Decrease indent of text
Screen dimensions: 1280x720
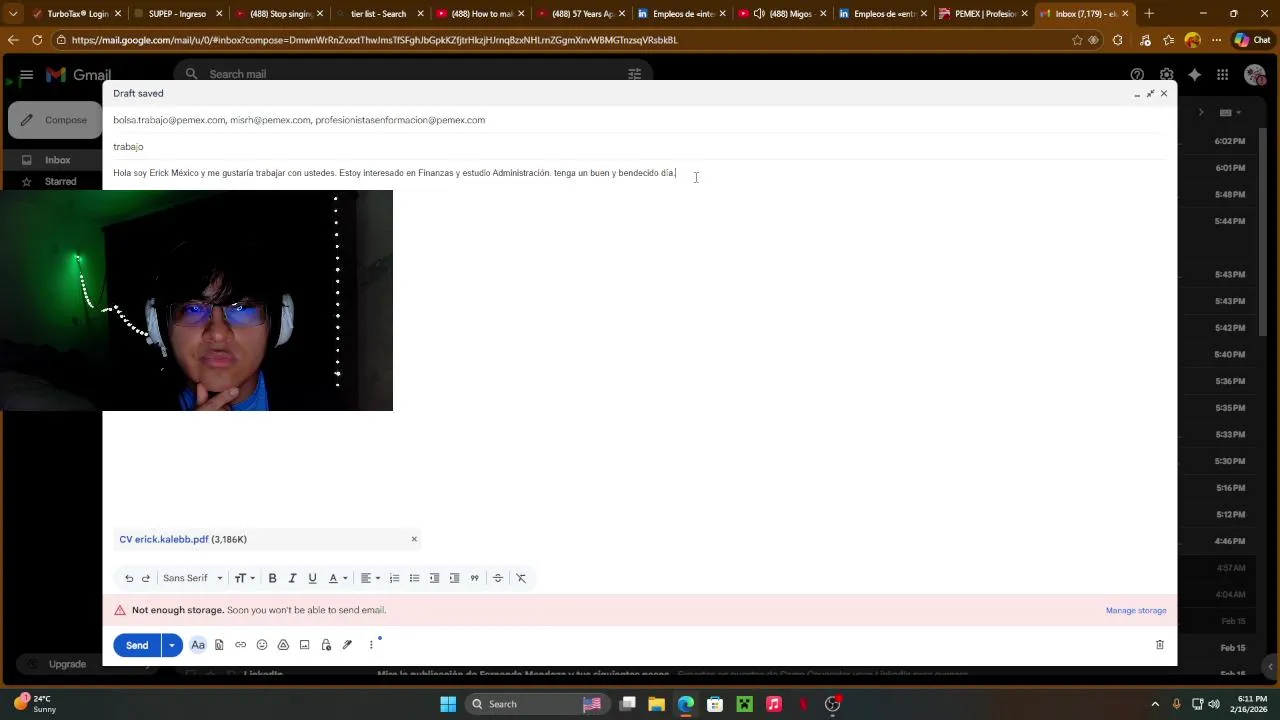tap(434, 578)
